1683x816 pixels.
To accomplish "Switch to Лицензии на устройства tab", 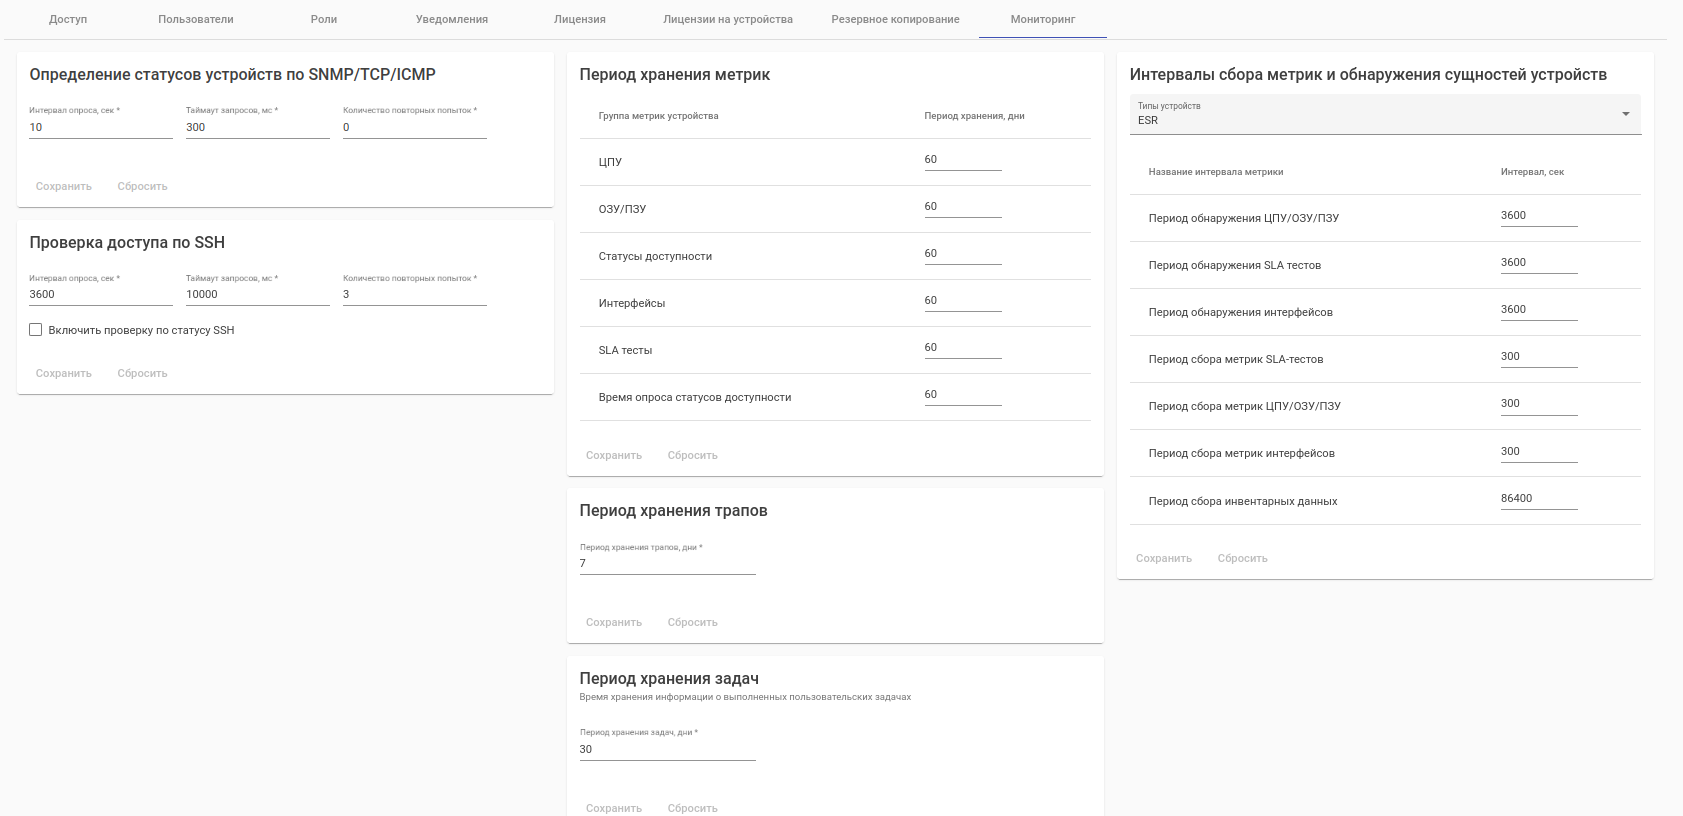I will coord(728,19).
